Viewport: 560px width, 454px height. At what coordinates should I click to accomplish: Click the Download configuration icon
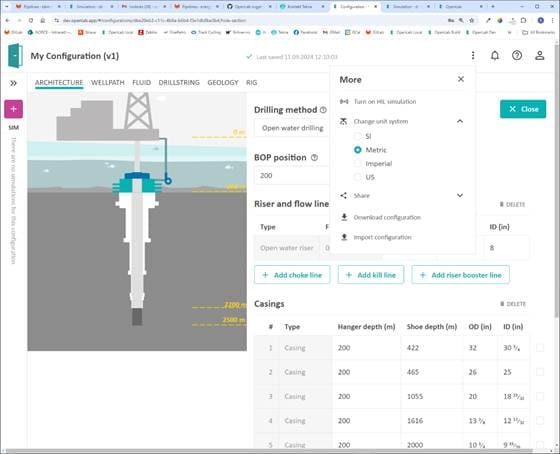click(x=344, y=217)
